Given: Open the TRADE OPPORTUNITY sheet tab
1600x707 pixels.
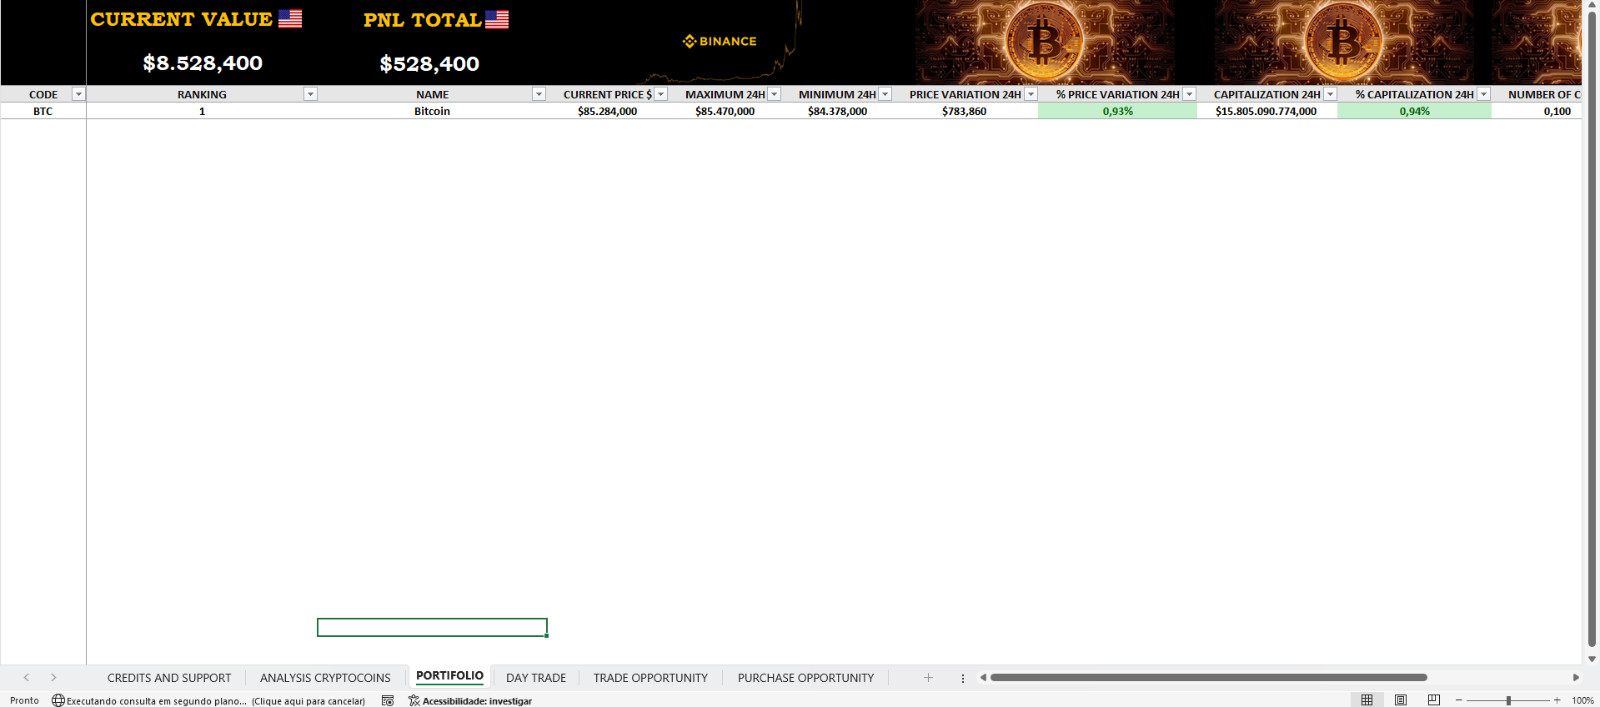Looking at the screenshot, I should pos(650,678).
